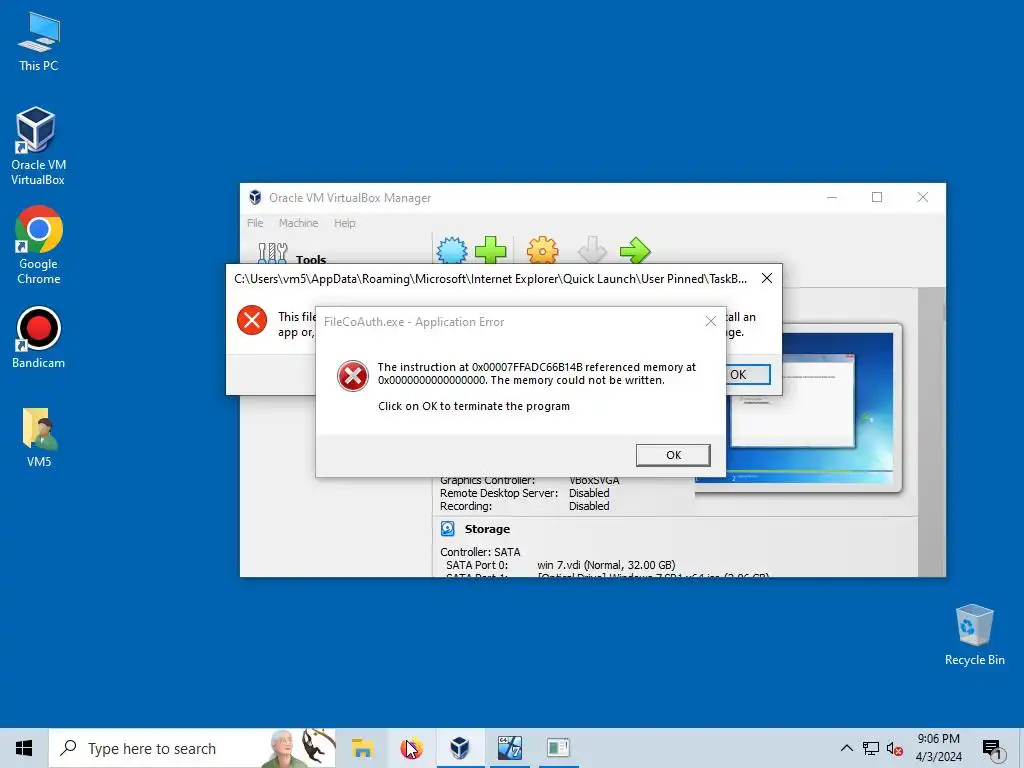Select the Oracle VM VirtualBox desktop shortcut

(x=38, y=146)
